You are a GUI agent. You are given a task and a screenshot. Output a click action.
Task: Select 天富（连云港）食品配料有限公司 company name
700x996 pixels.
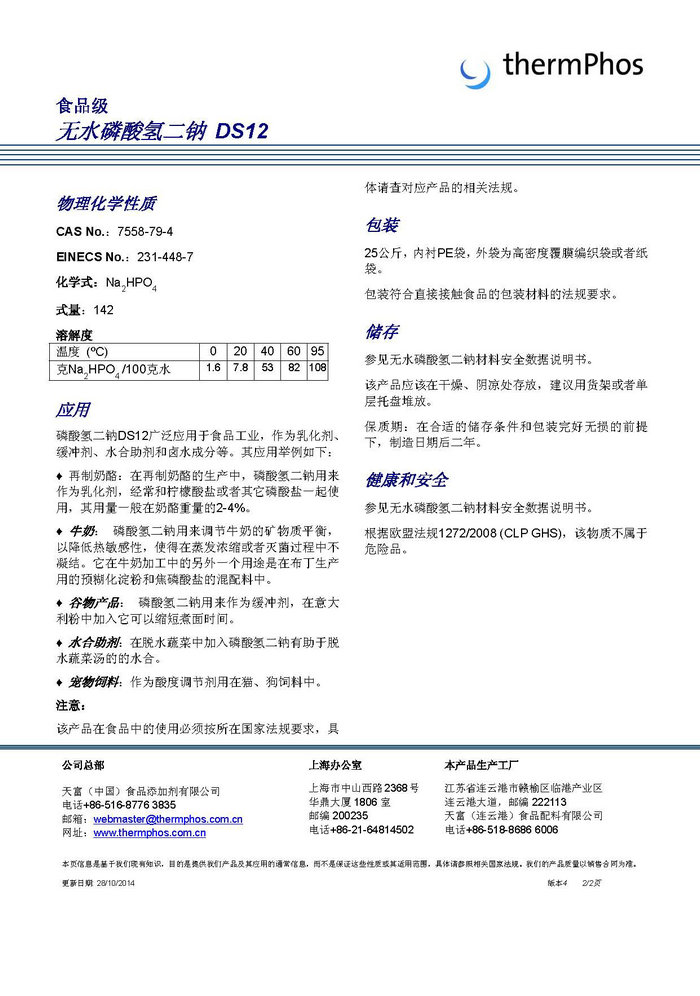[x=523, y=816]
